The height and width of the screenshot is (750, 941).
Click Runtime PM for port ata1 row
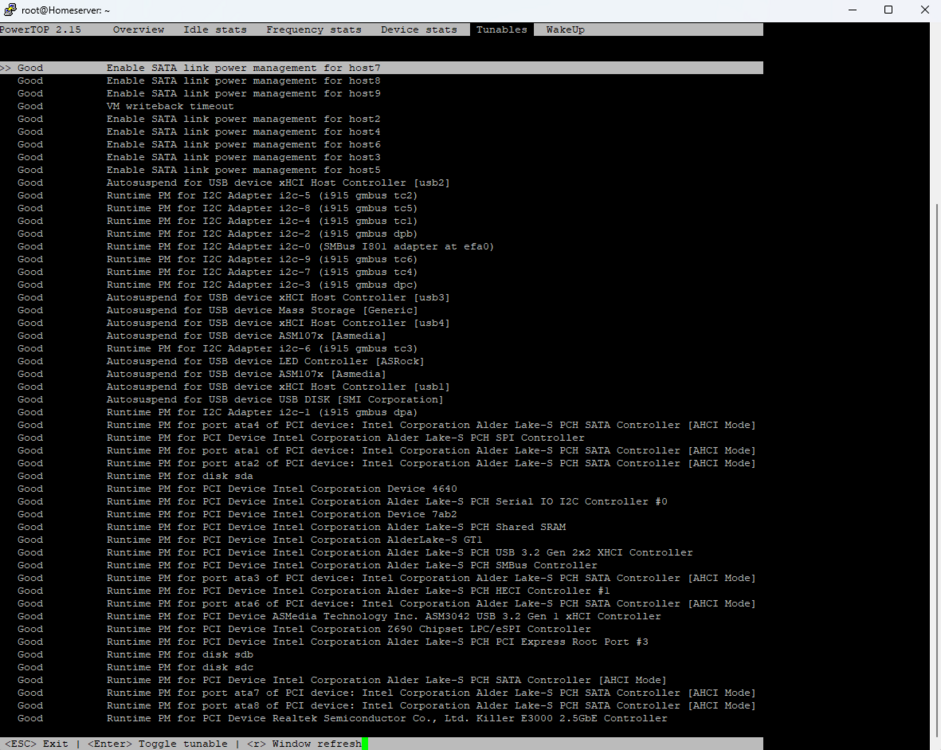click(386, 451)
